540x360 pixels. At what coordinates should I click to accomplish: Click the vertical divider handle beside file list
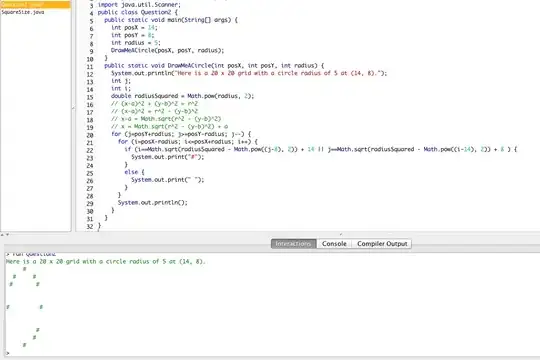(73, 108)
